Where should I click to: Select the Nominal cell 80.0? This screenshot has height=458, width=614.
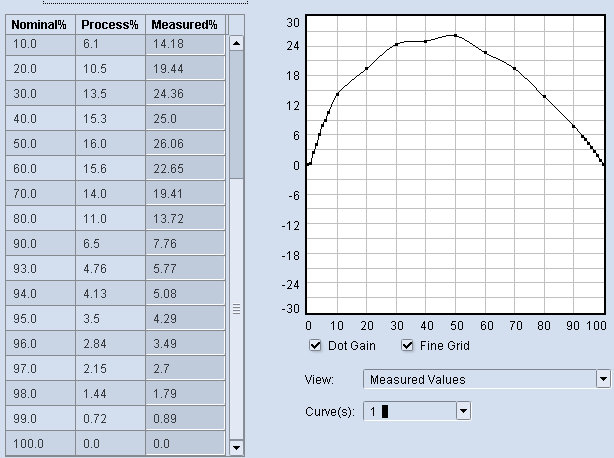[x=40, y=218]
